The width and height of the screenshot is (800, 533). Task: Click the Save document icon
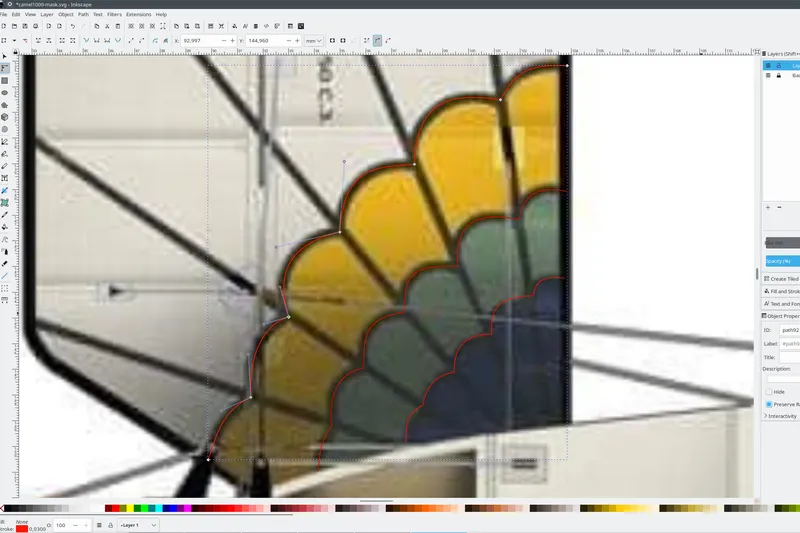[x=25, y=26]
